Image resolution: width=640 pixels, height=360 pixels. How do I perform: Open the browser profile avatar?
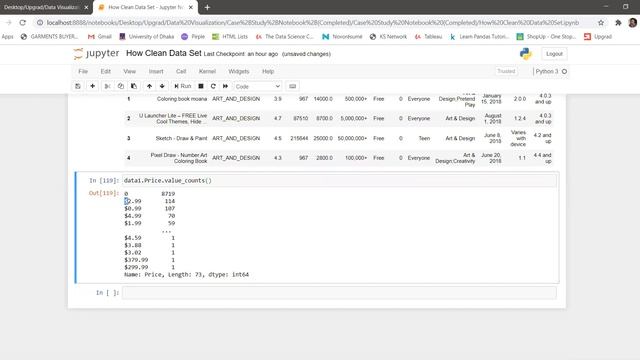click(x=633, y=23)
